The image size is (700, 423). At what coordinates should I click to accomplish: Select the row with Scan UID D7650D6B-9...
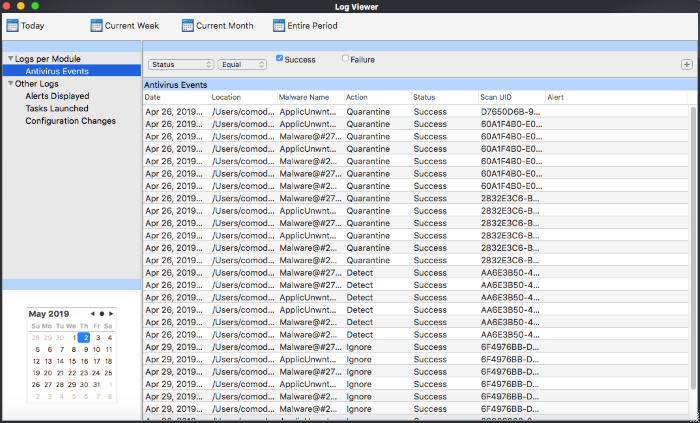tap(416, 112)
